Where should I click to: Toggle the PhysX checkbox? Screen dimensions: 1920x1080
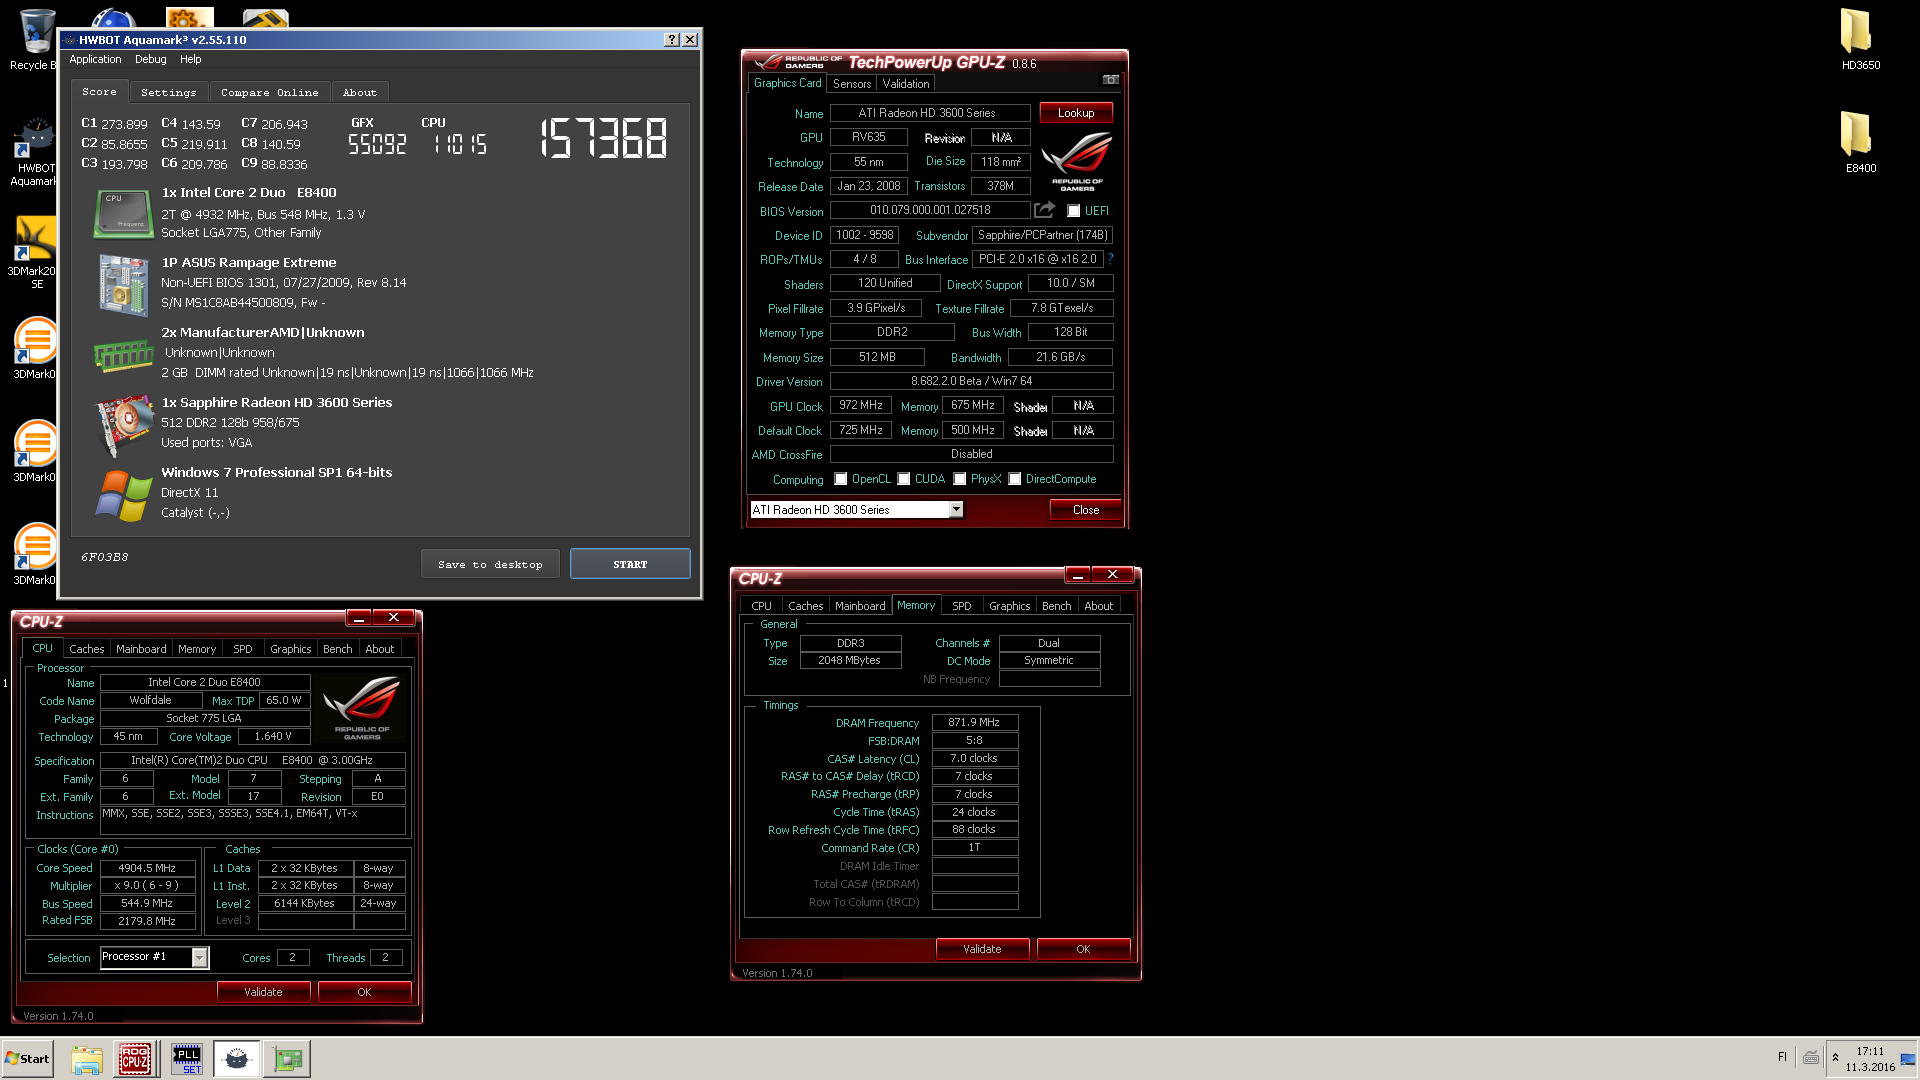coord(960,479)
